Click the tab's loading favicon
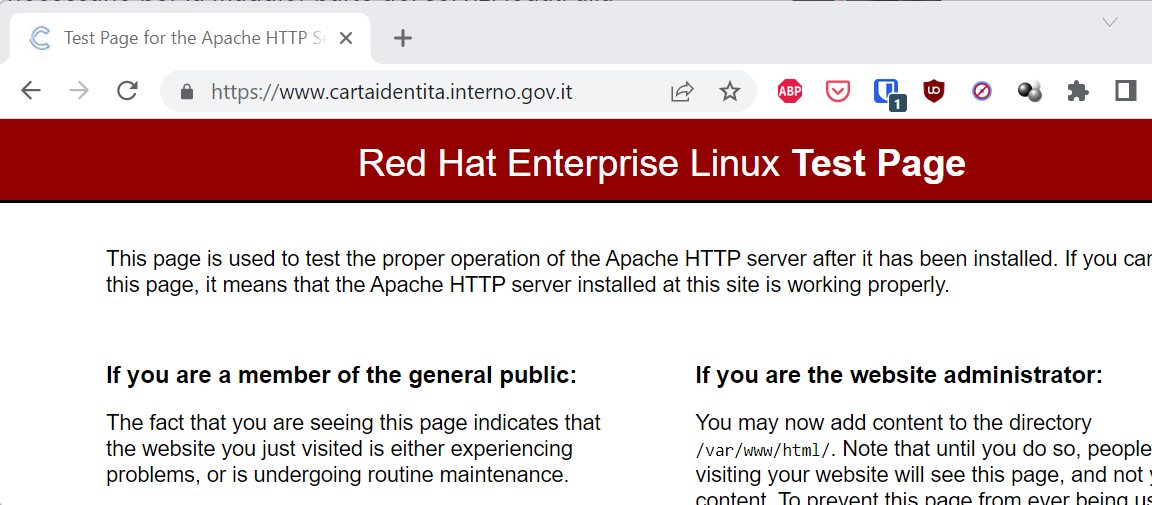This screenshot has height=505, width=1152. [40, 38]
